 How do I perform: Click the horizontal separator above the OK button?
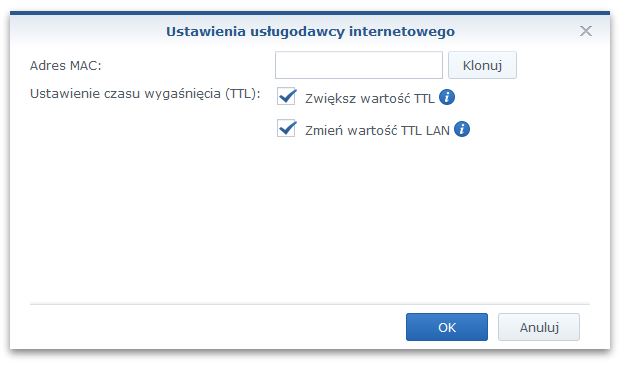(310, 304)
